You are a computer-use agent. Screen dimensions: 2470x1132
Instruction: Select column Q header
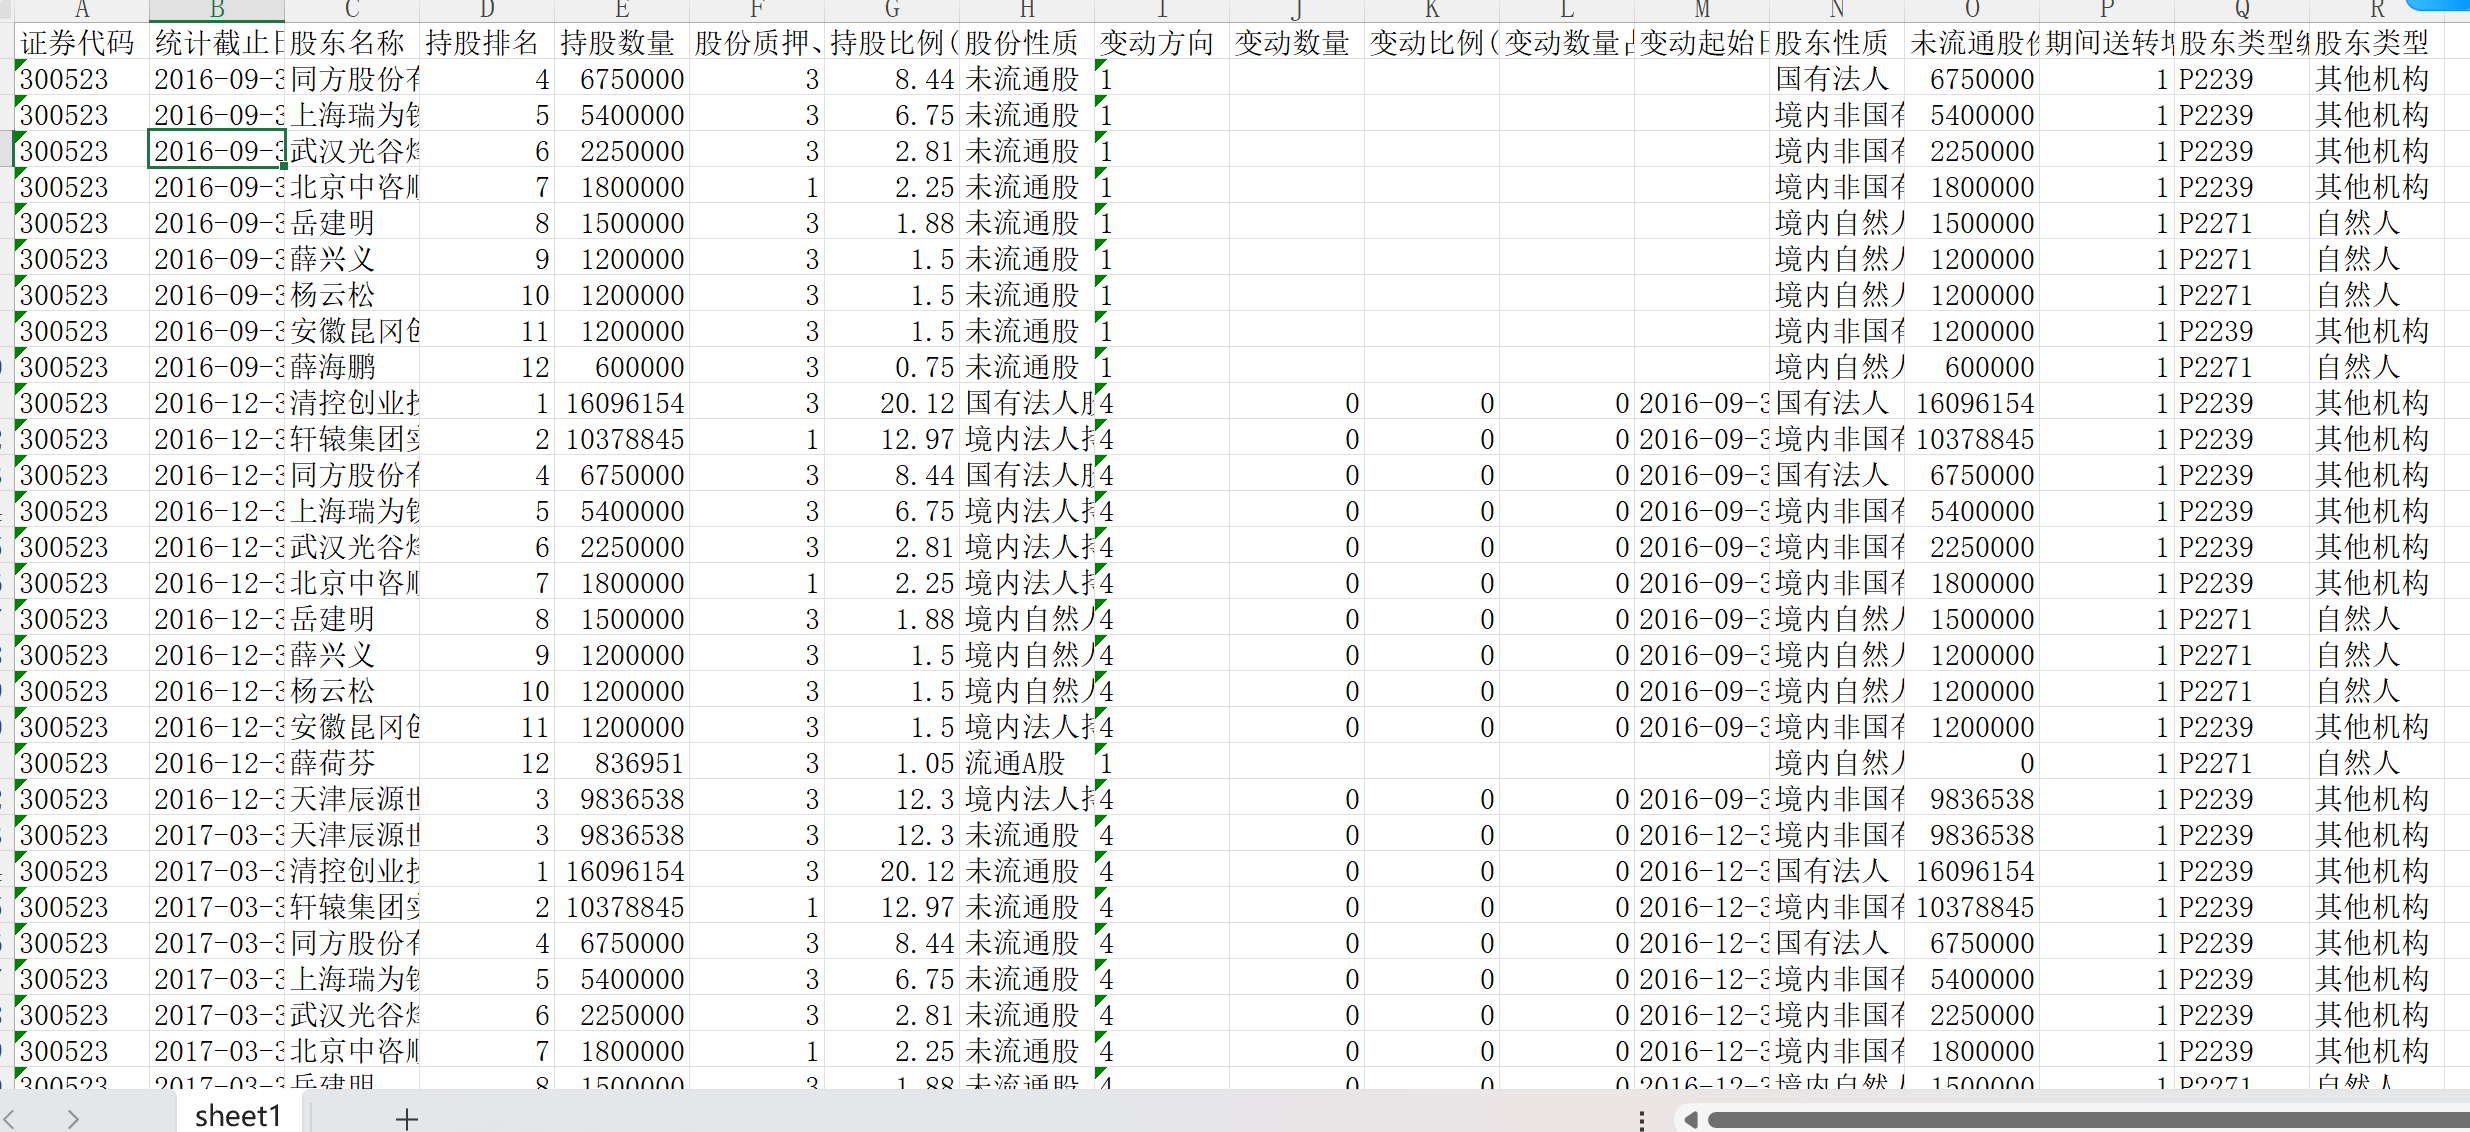[2241, 10]
